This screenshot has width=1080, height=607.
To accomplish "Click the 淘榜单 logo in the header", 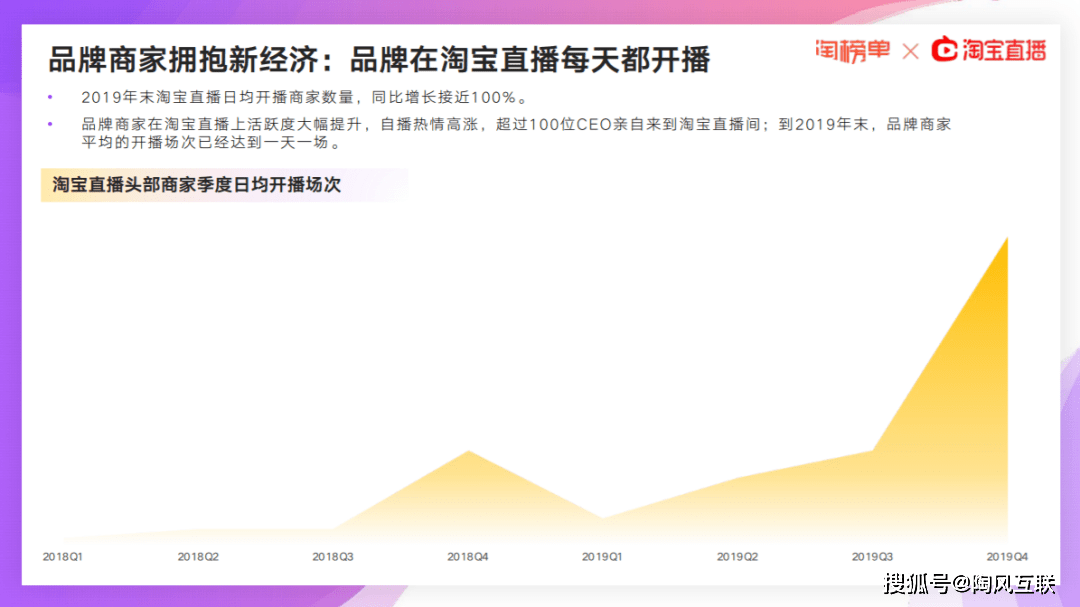I will tap(851, 51).
